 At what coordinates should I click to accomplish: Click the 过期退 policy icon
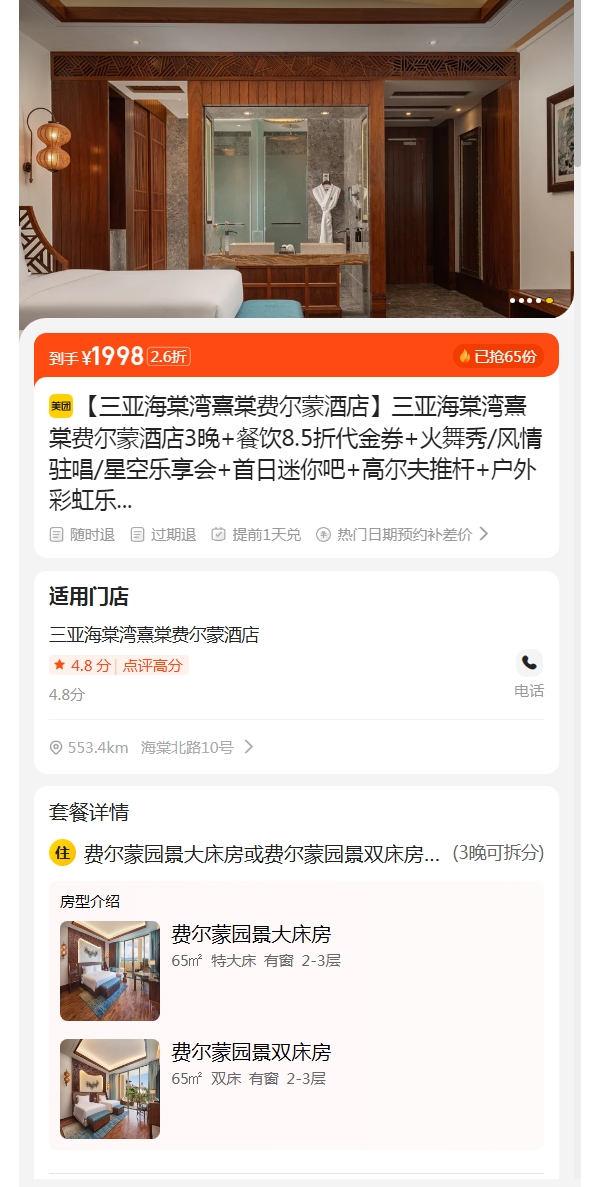pos(137,534)
